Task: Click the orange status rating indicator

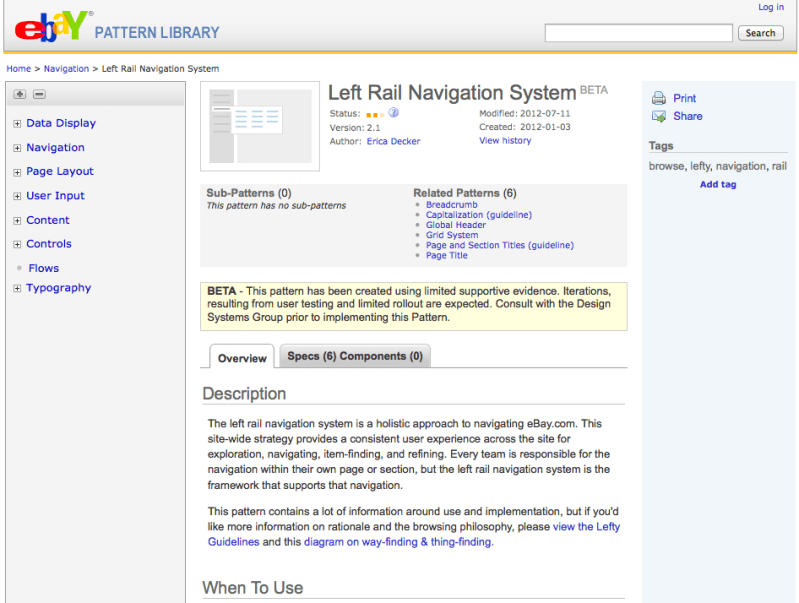Action: [375, 115]
